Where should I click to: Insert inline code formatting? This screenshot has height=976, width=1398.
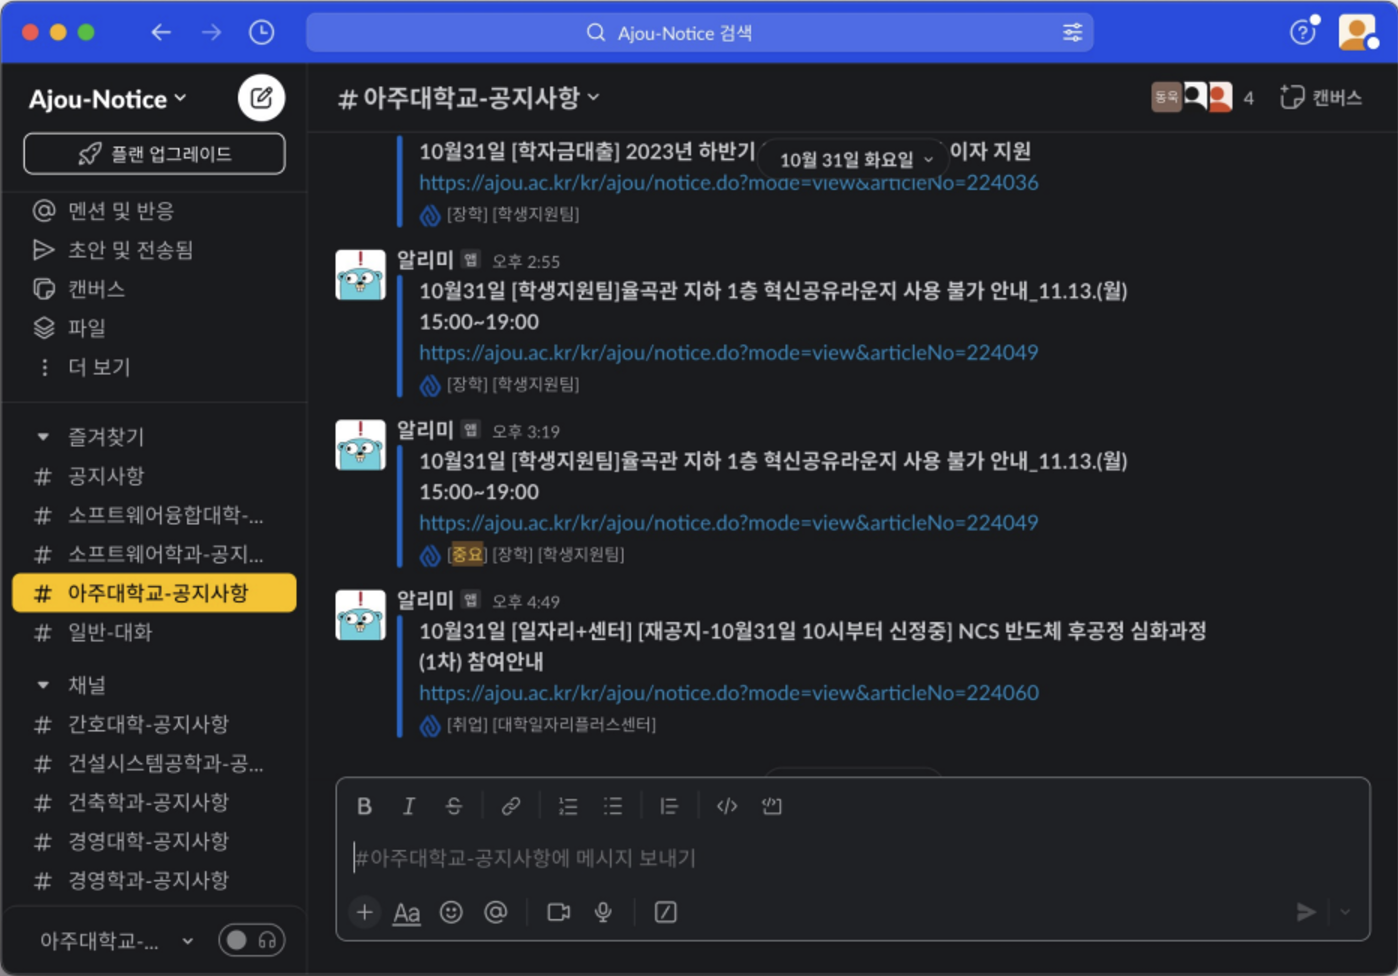tap(727, 806)
